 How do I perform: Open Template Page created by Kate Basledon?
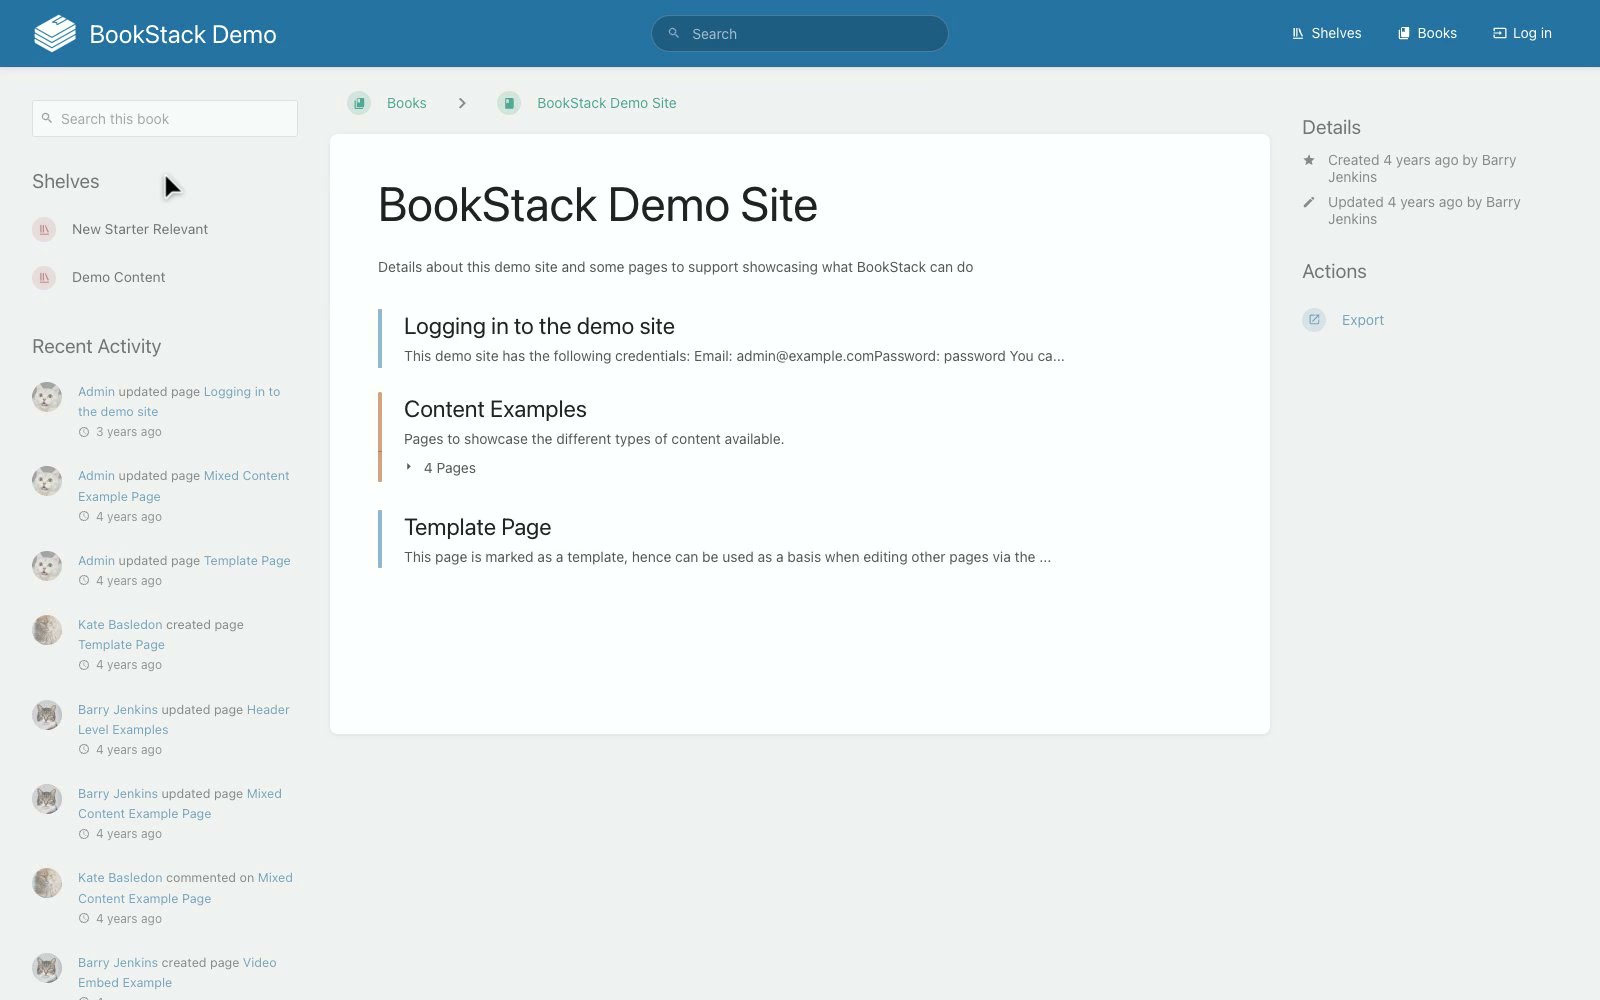click(121, 645)
